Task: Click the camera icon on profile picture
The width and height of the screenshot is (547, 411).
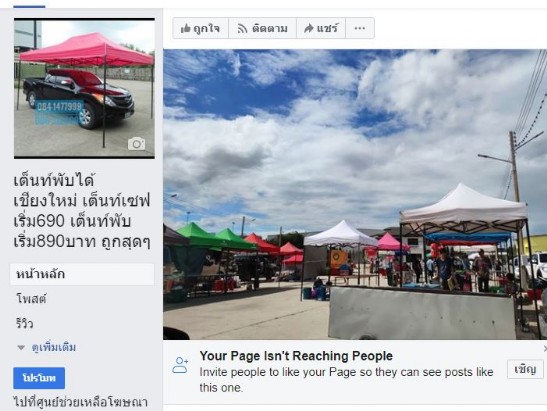Action: [x=136, y=144]
